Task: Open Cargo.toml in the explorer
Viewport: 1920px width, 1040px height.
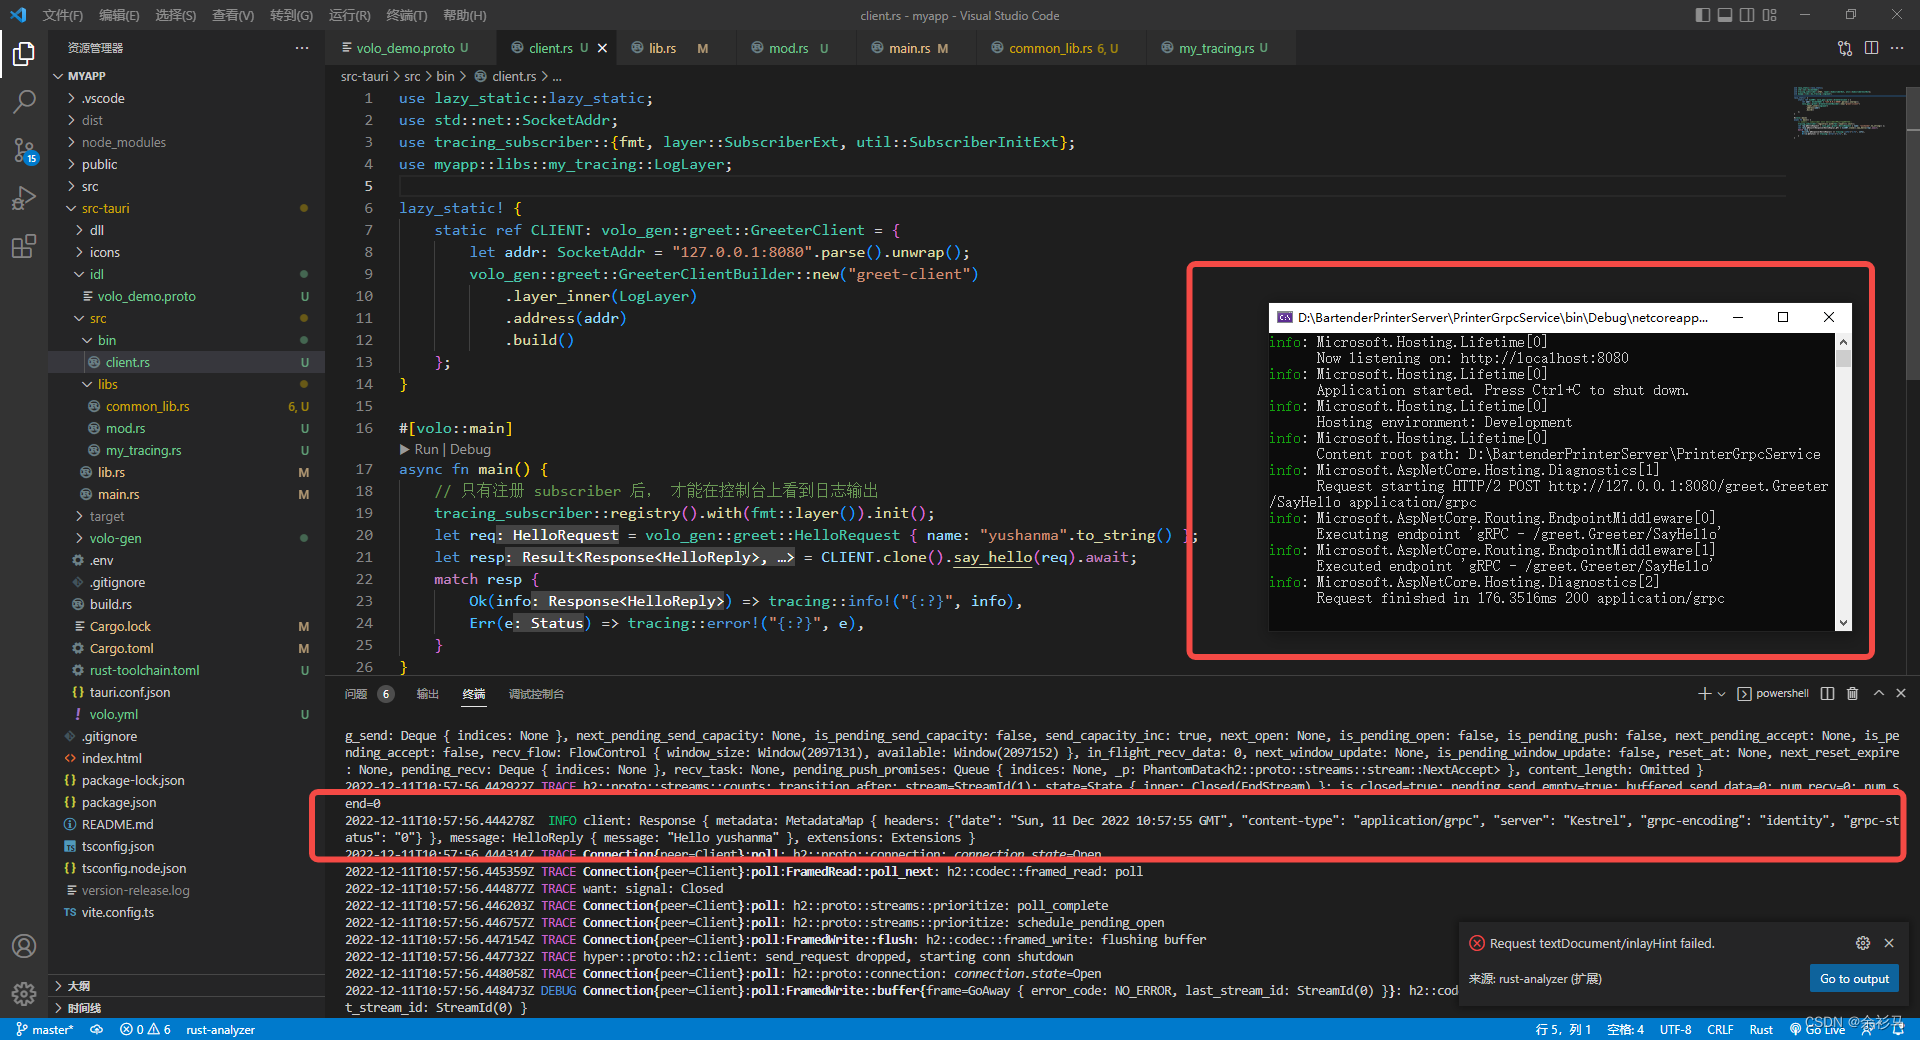Action: [x=121, y=648]
